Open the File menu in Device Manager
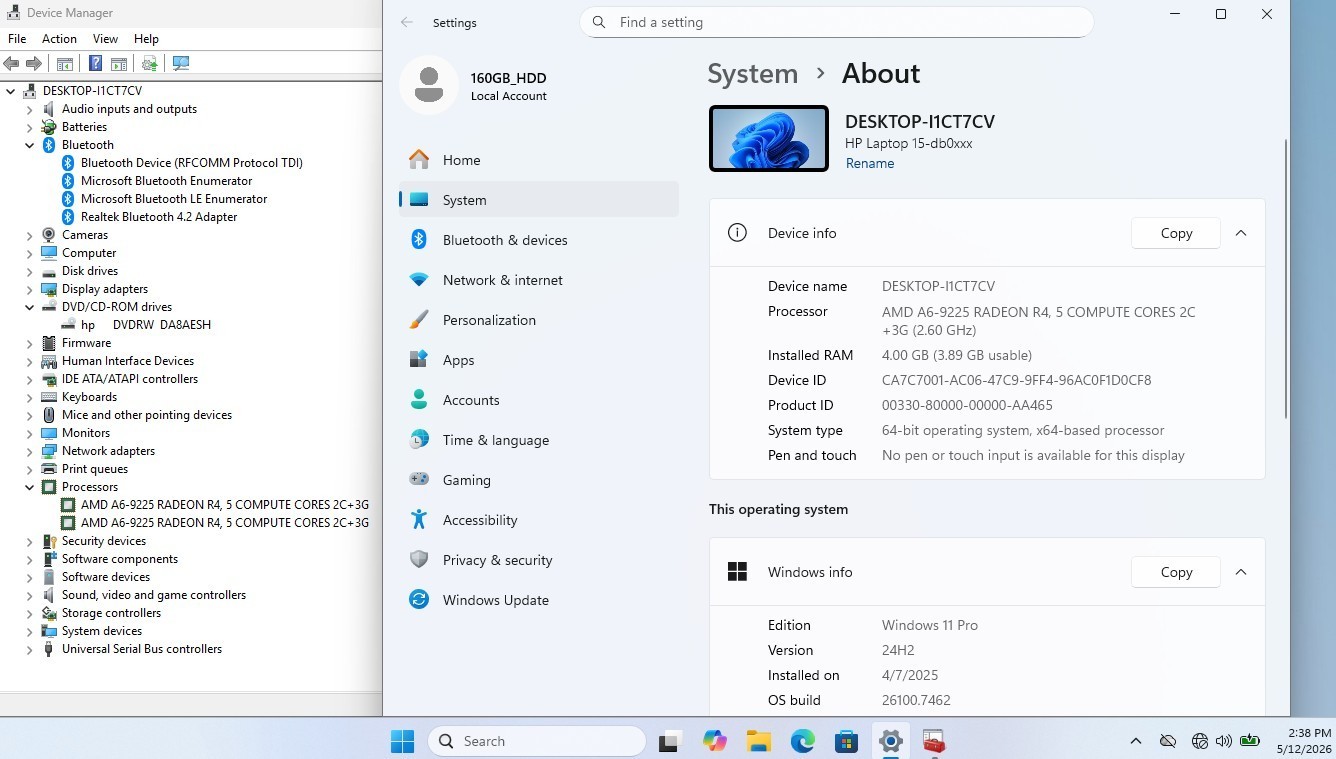The width and height of the screenshot is (1336, 759). tap(17, 38)
